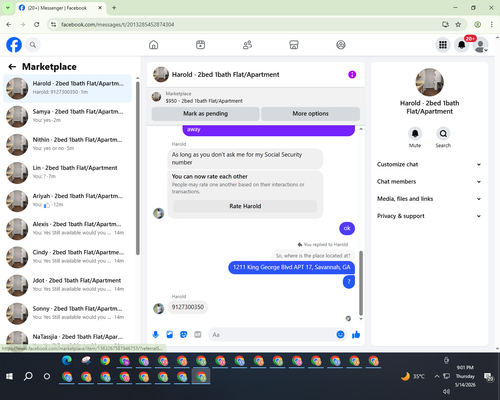Open the notifications bell with 20+ badge
This screenshot has height=400, width=500.
pos(462,45)
